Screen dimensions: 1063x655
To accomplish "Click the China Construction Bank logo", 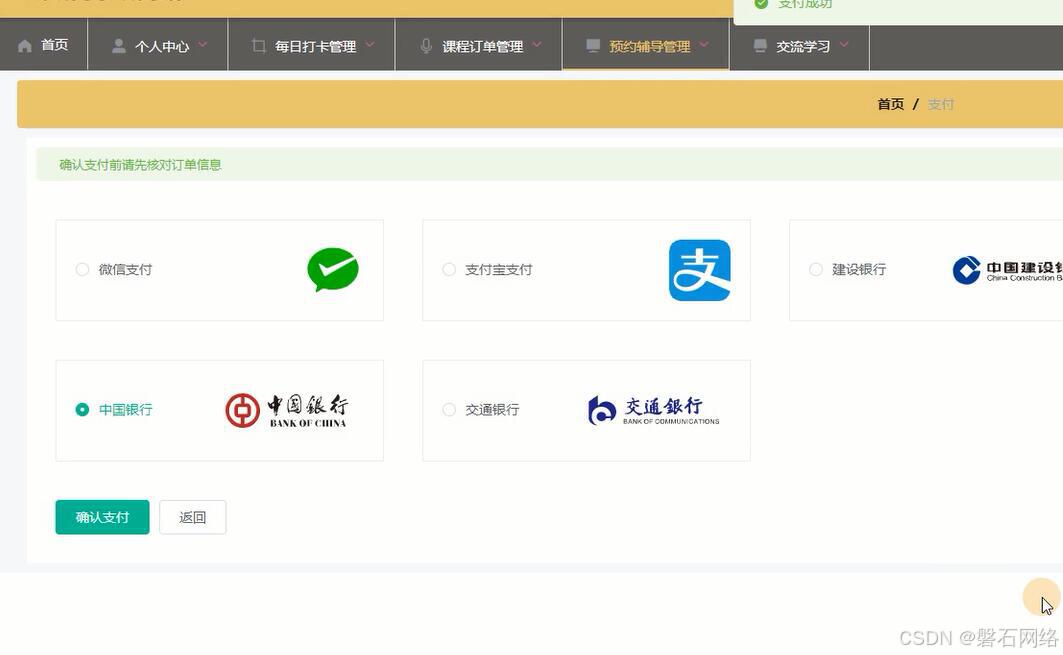I will coord(1007,270).
